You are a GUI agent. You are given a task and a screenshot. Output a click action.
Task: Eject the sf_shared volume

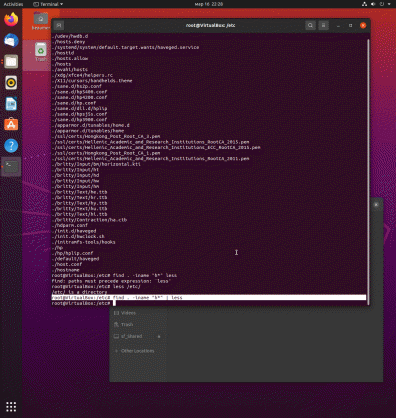click(x=159, y=337)
